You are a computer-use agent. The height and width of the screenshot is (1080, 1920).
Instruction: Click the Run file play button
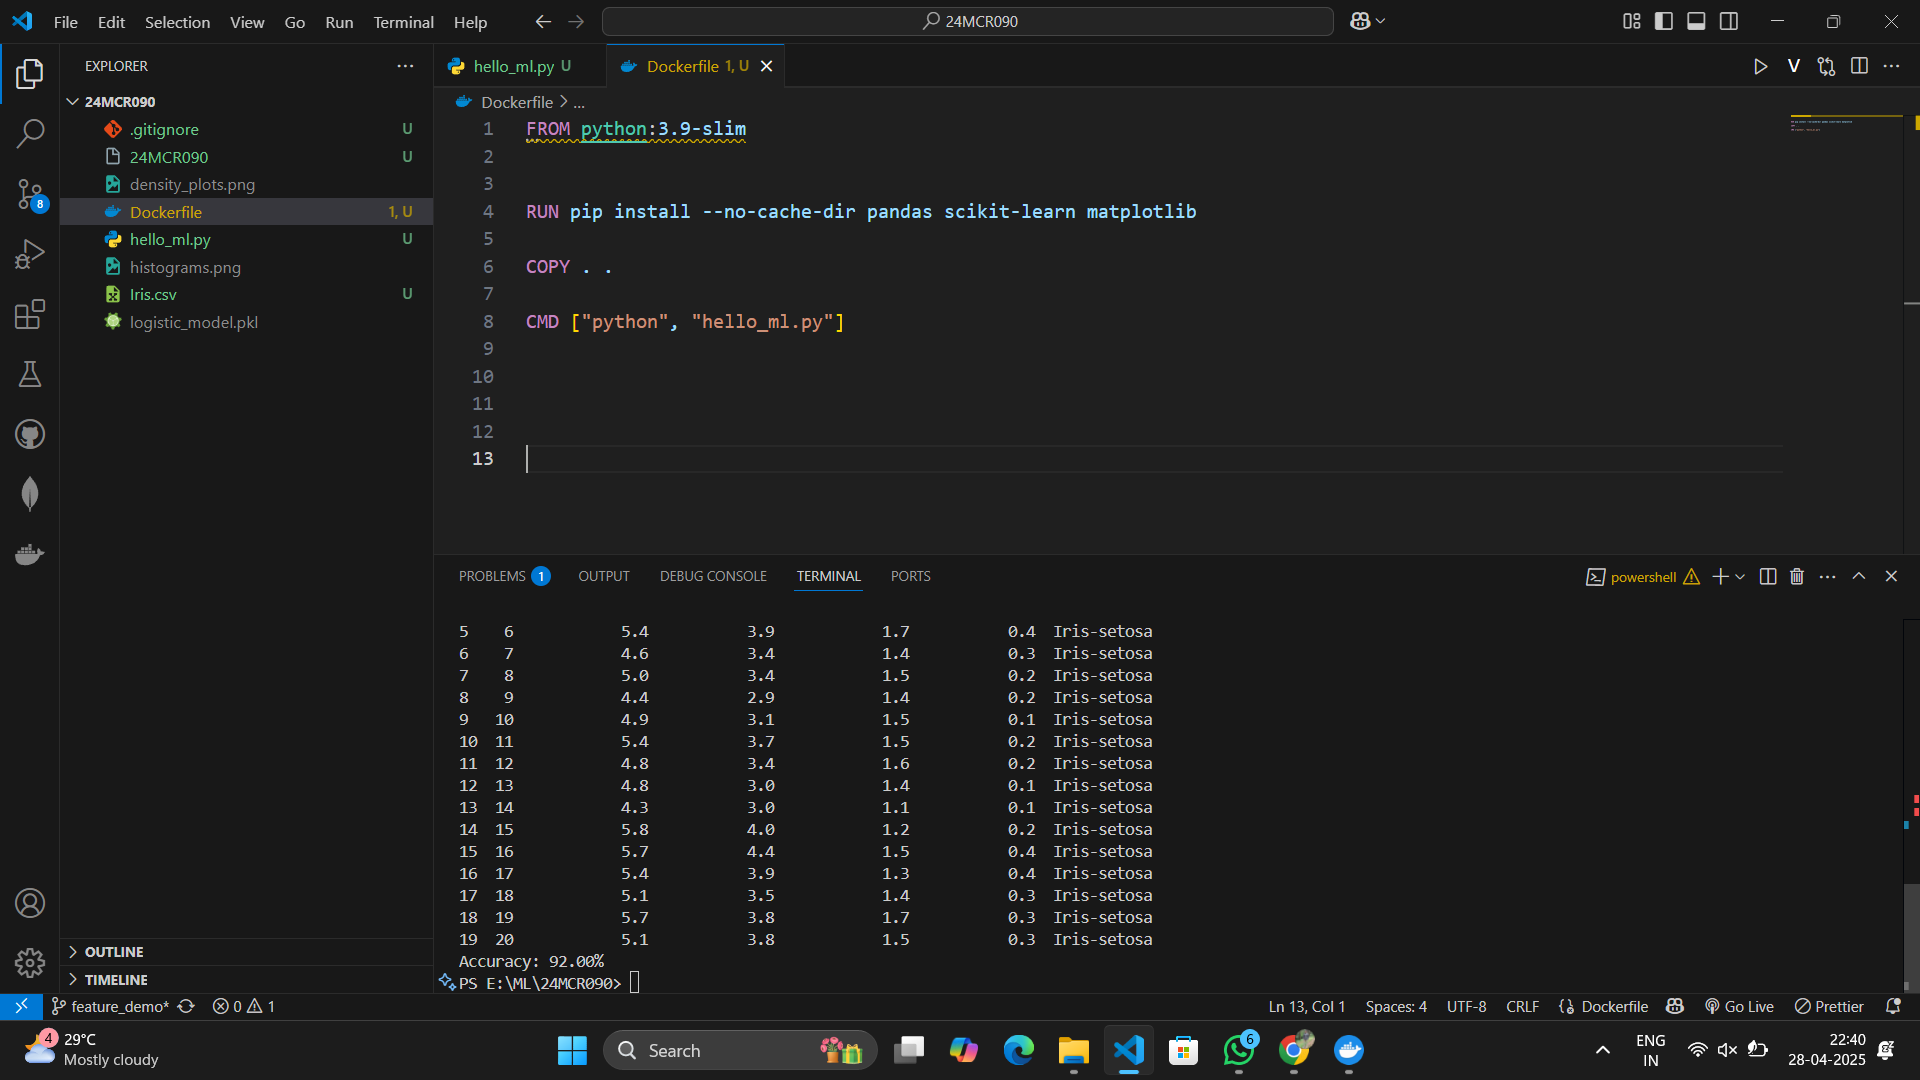tap(1760, 66)
